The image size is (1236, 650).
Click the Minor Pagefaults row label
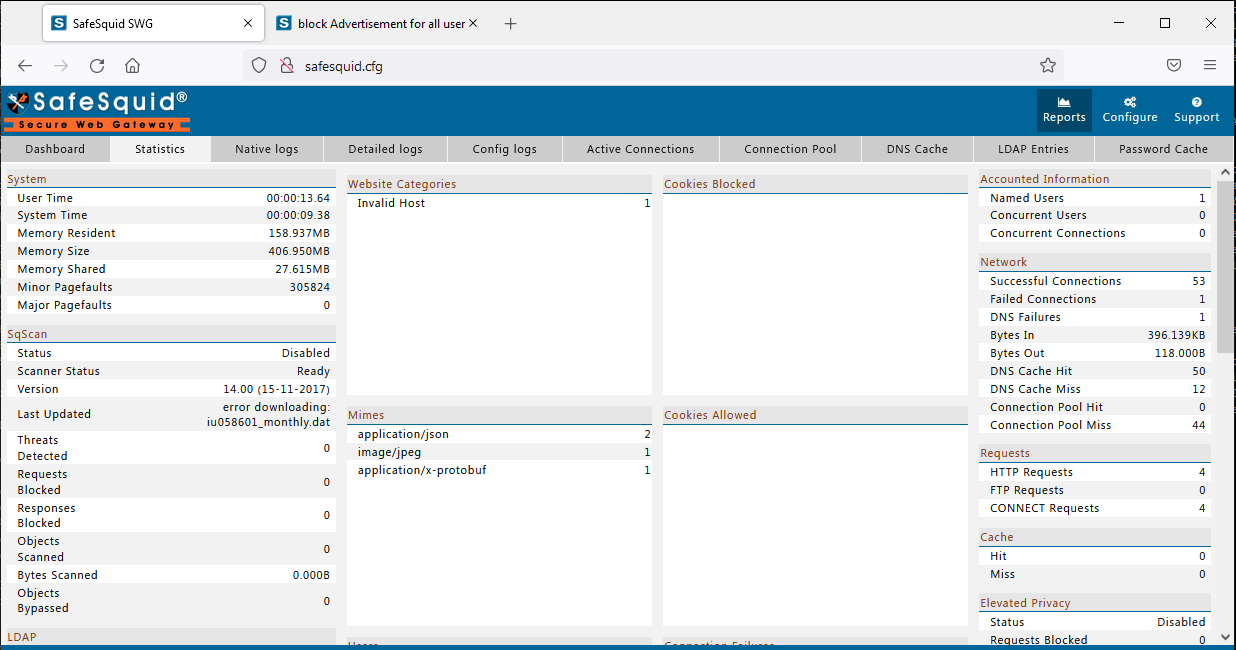(64, 287)
